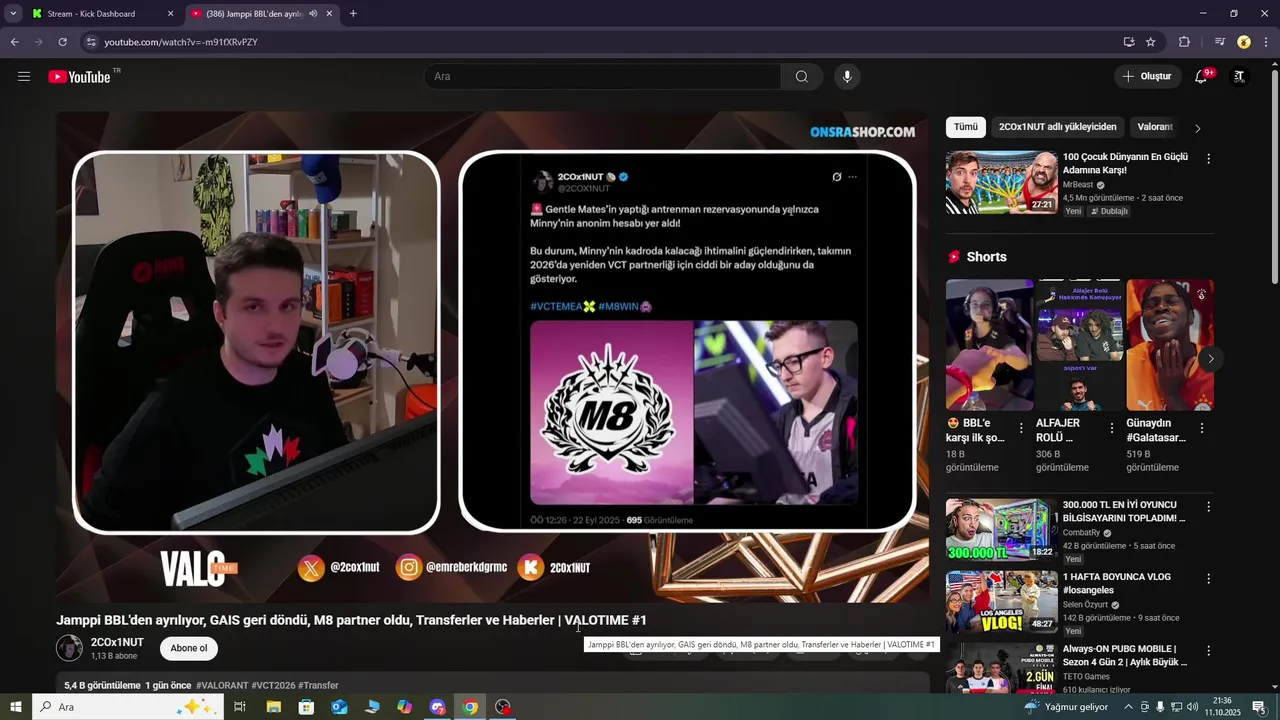Select the Tümü filter chip

coord(965,127)
